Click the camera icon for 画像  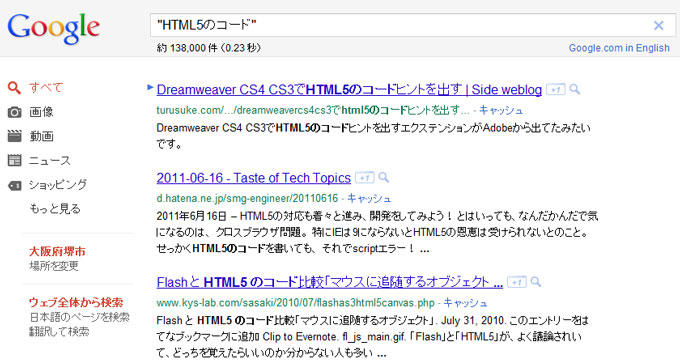(14, 112)
